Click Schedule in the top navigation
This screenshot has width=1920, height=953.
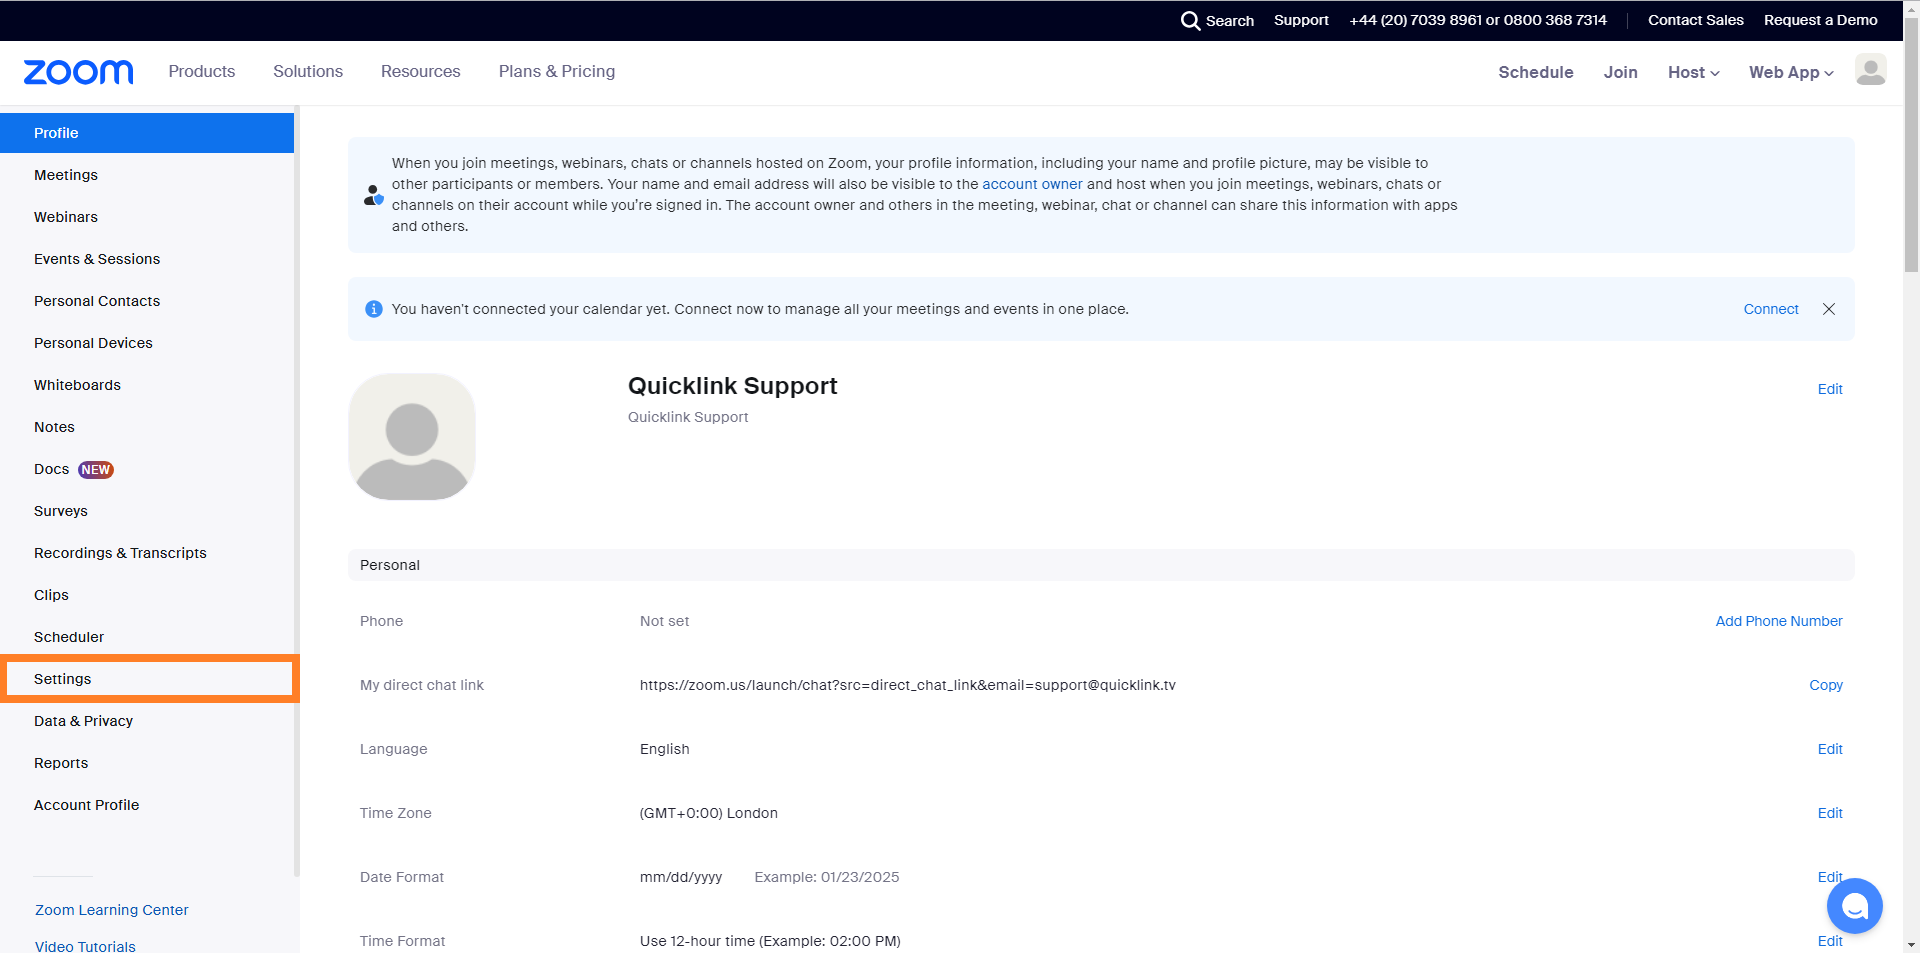tap(1536, 72)
